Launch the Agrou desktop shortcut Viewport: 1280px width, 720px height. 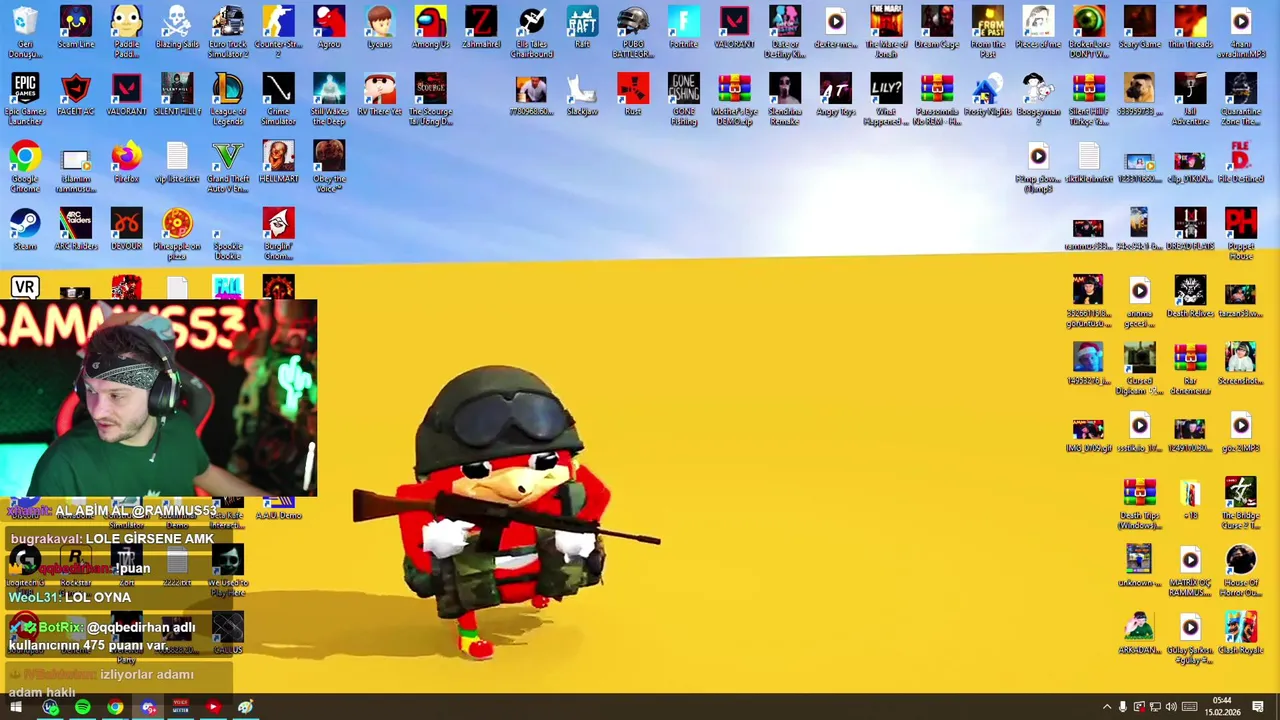(329, 27)
